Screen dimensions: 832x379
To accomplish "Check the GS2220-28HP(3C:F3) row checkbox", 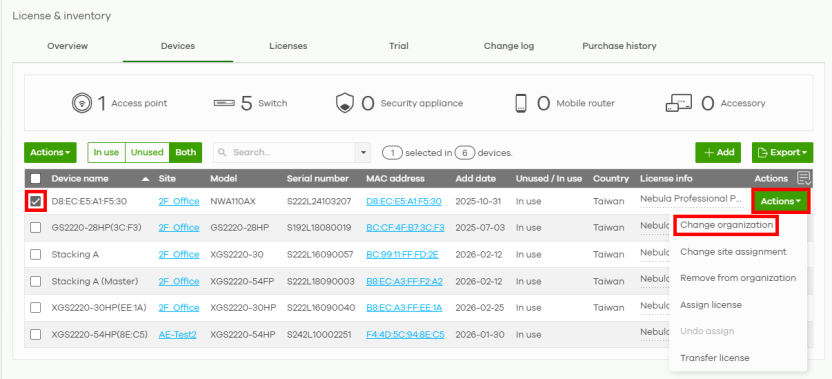I will tap(36, 228).
